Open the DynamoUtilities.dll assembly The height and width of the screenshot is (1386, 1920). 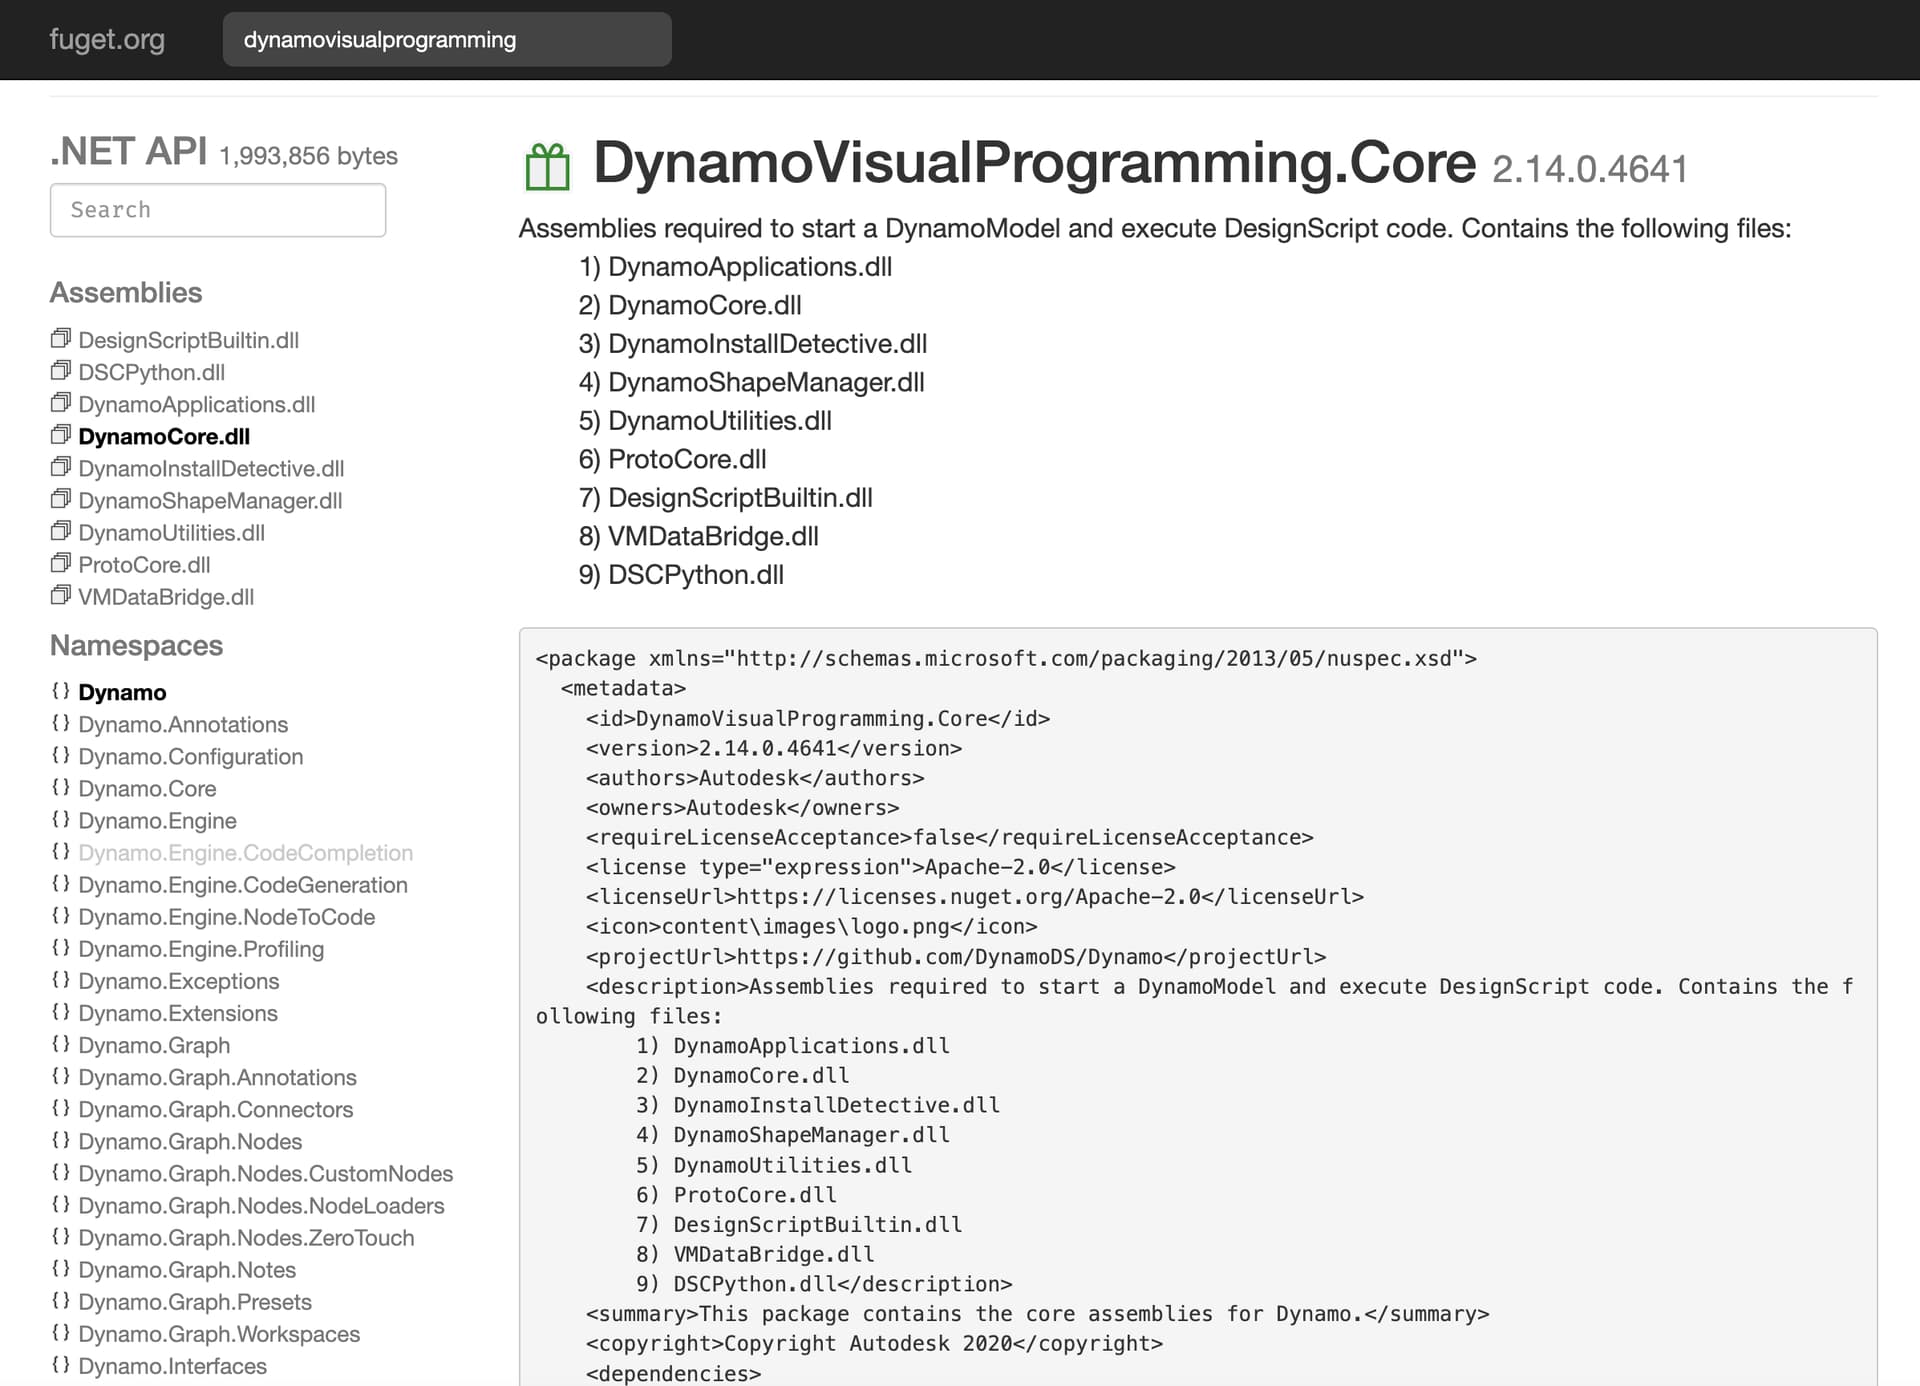[x=171, y=533]
